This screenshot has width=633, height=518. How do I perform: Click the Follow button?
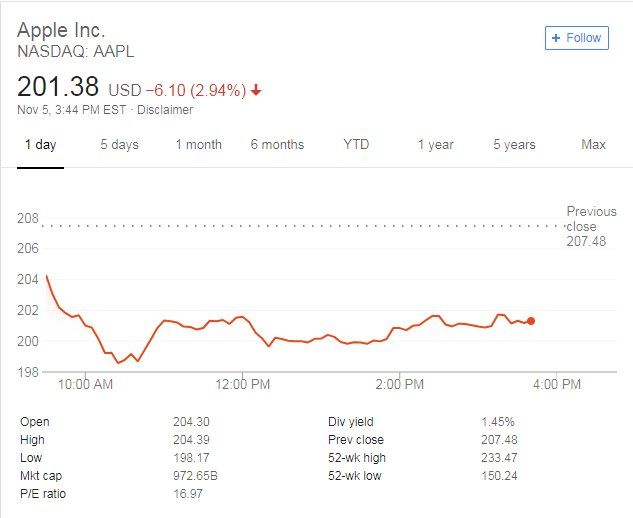[x=576, y=38]
